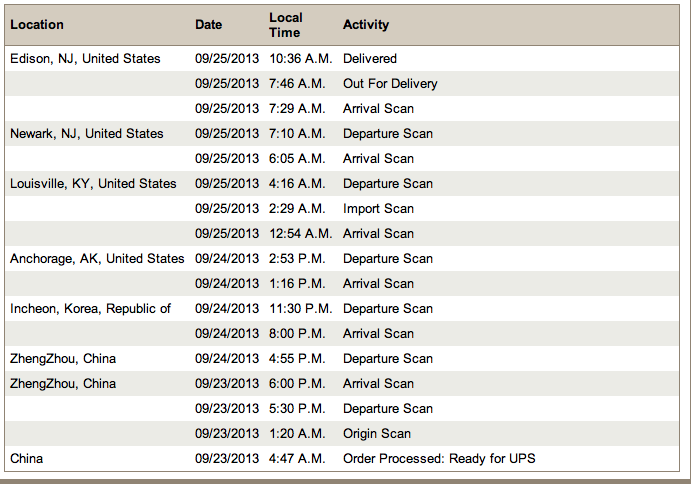Click the Local Time column header
Screen dimensions: 698x489
tap(286, 25)
